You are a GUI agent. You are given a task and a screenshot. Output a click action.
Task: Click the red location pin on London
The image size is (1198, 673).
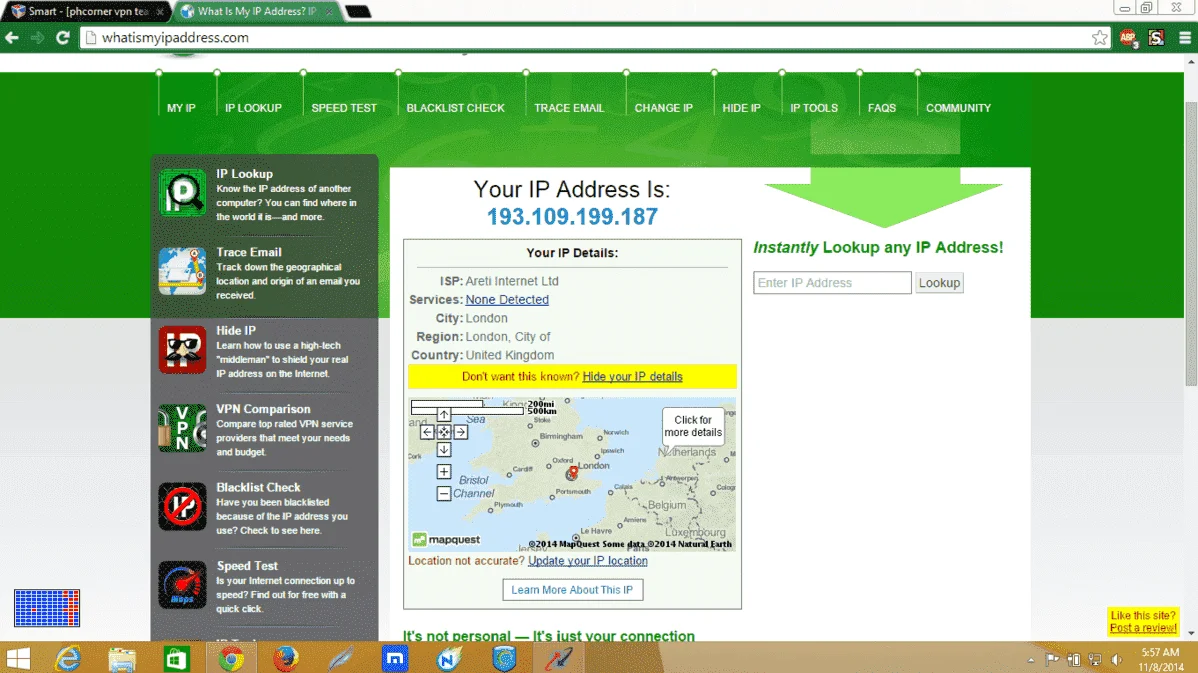click(573, 473)
